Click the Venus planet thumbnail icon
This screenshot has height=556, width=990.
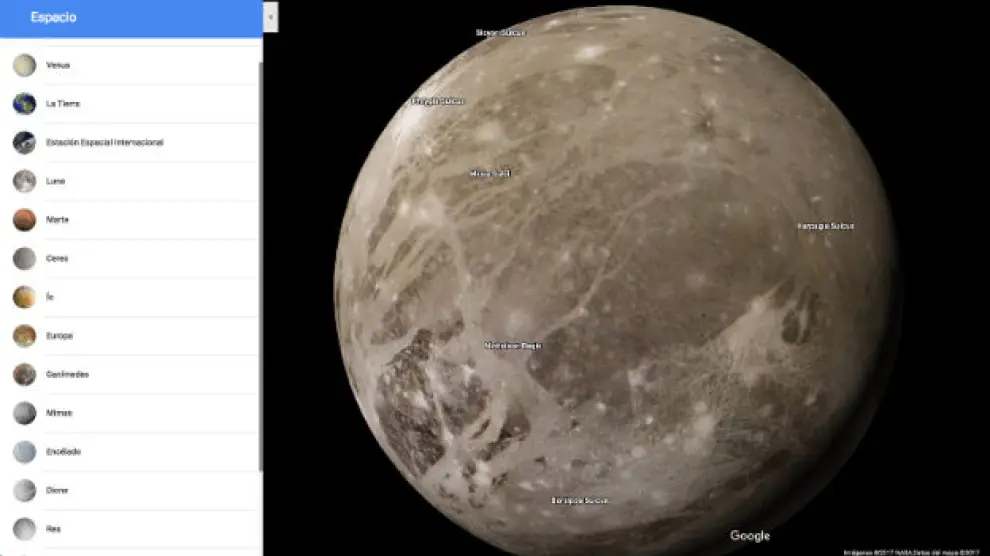pos(24,65)
